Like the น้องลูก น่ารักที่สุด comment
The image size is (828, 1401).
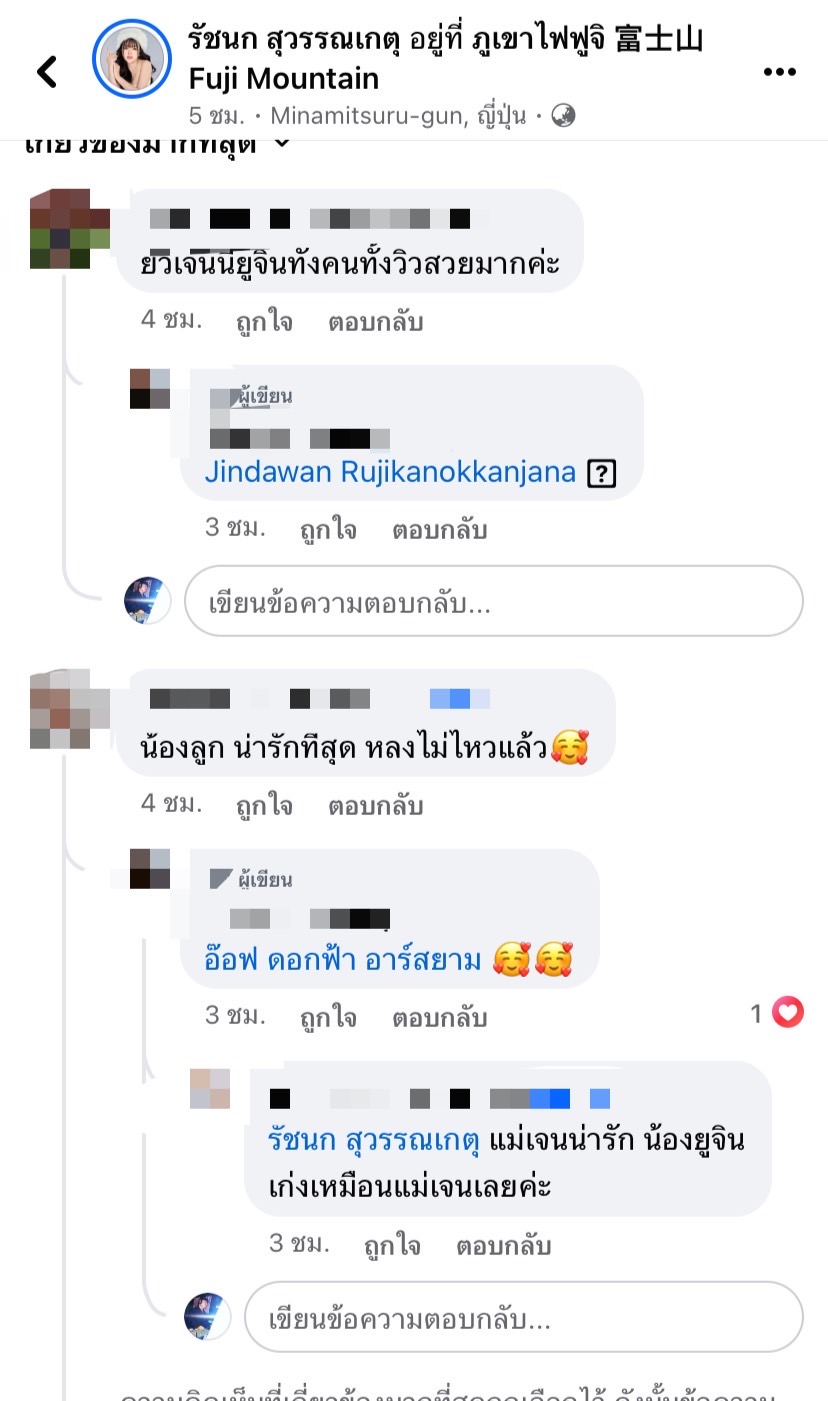(264, 806)
